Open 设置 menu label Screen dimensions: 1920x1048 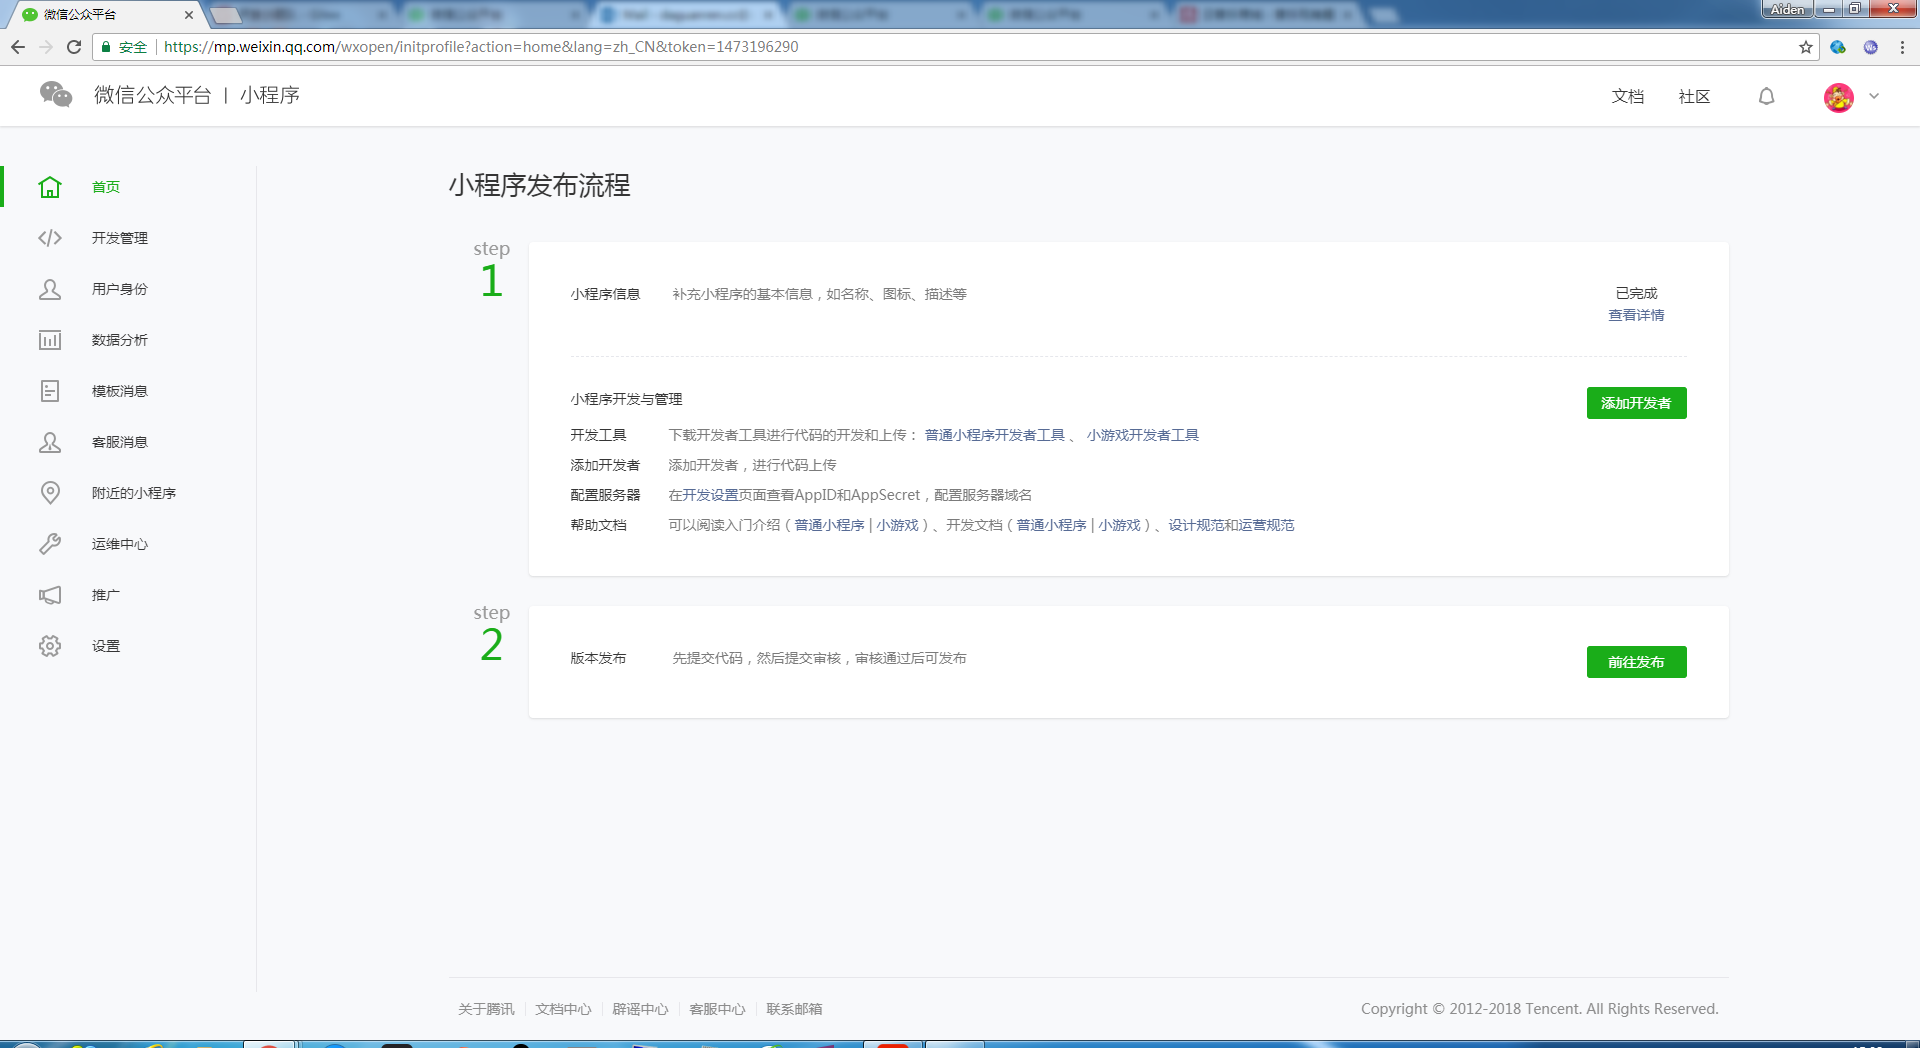pyautogui.click(x=106, y=646)
